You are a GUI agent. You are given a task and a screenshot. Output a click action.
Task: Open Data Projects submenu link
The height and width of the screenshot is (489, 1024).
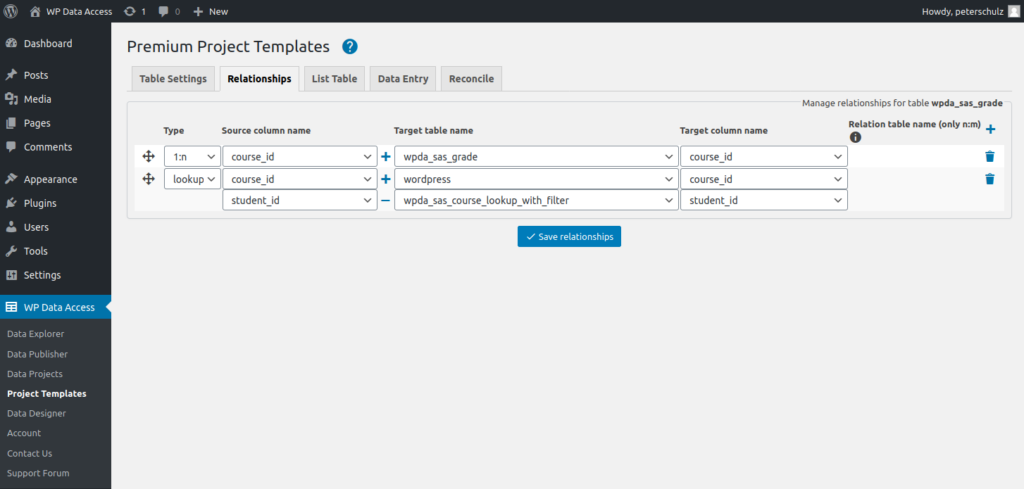(x=35, y=374)
